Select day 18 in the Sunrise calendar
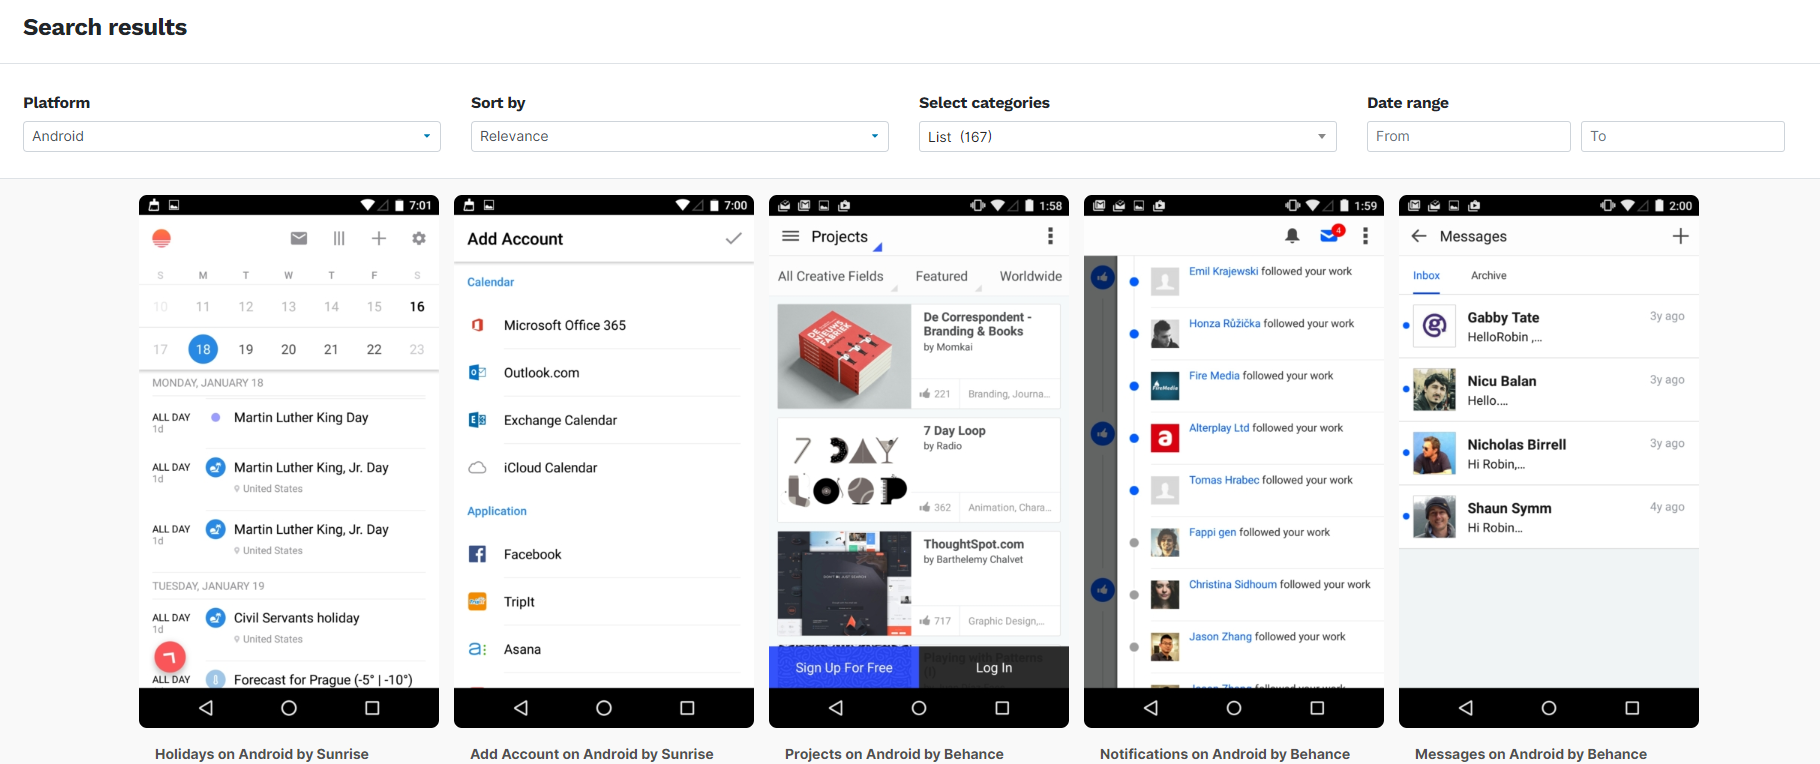This screenshot has width=1820, height=764. point(203,349)
